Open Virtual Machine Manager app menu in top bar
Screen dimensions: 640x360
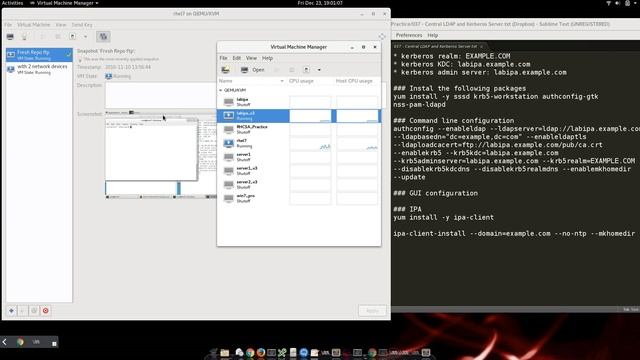pyautogui.click(x=64, y=3)
